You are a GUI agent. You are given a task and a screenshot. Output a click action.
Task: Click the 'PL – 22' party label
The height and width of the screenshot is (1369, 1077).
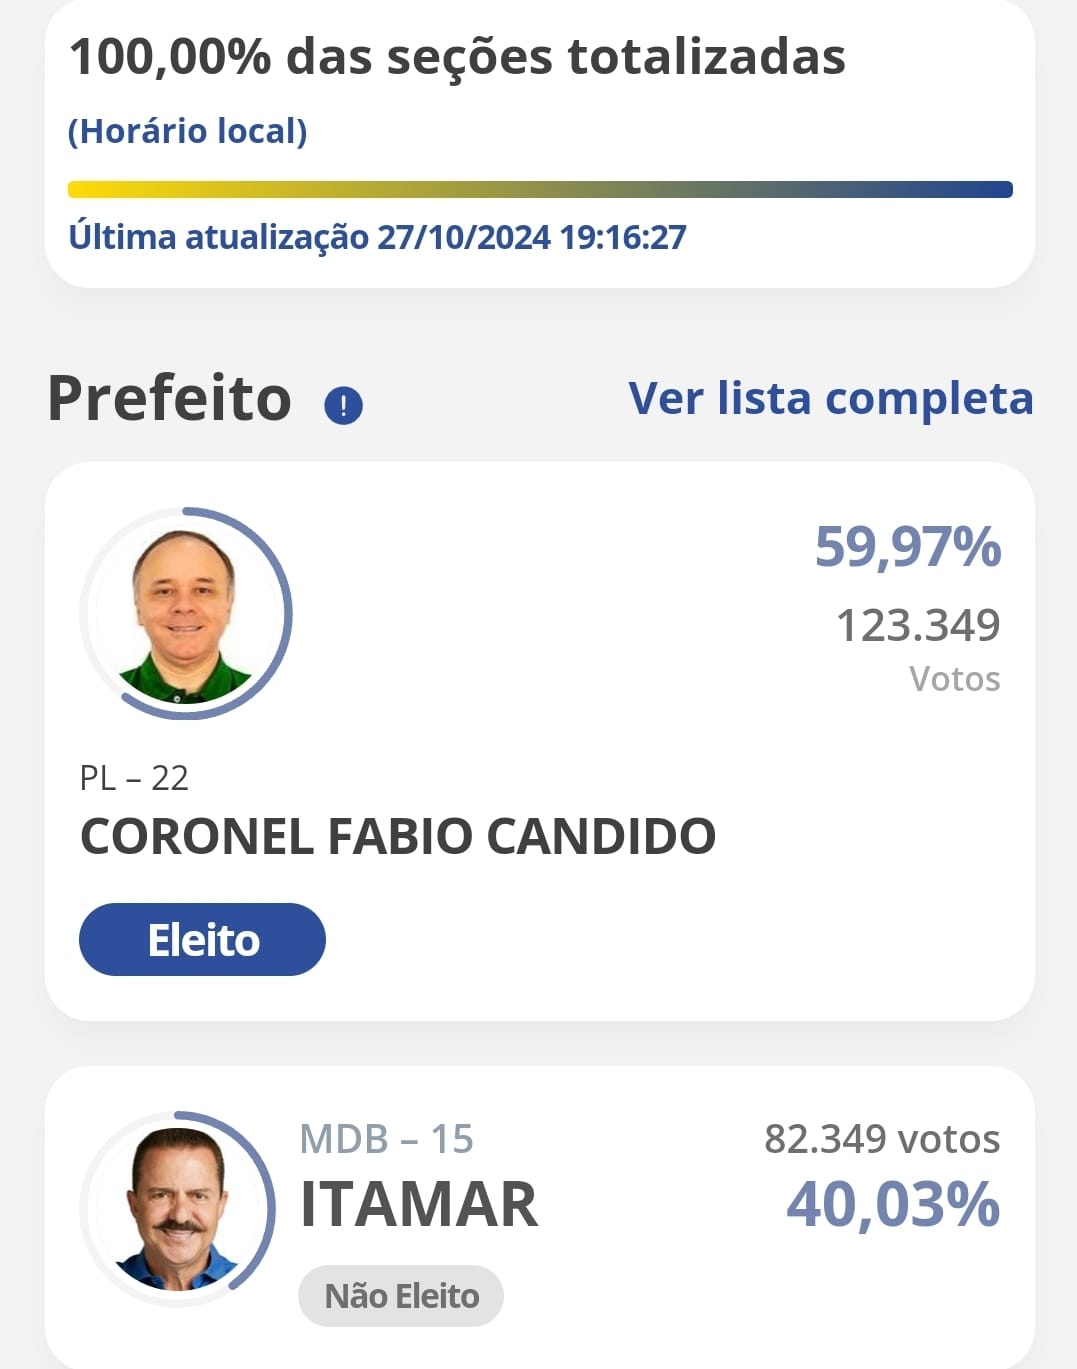(134, 778)
